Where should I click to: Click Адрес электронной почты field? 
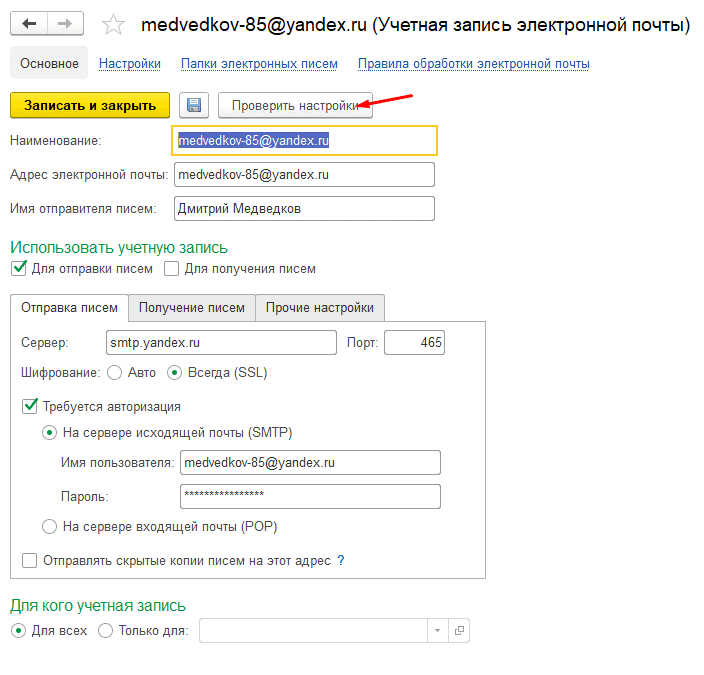coord(304,174)
